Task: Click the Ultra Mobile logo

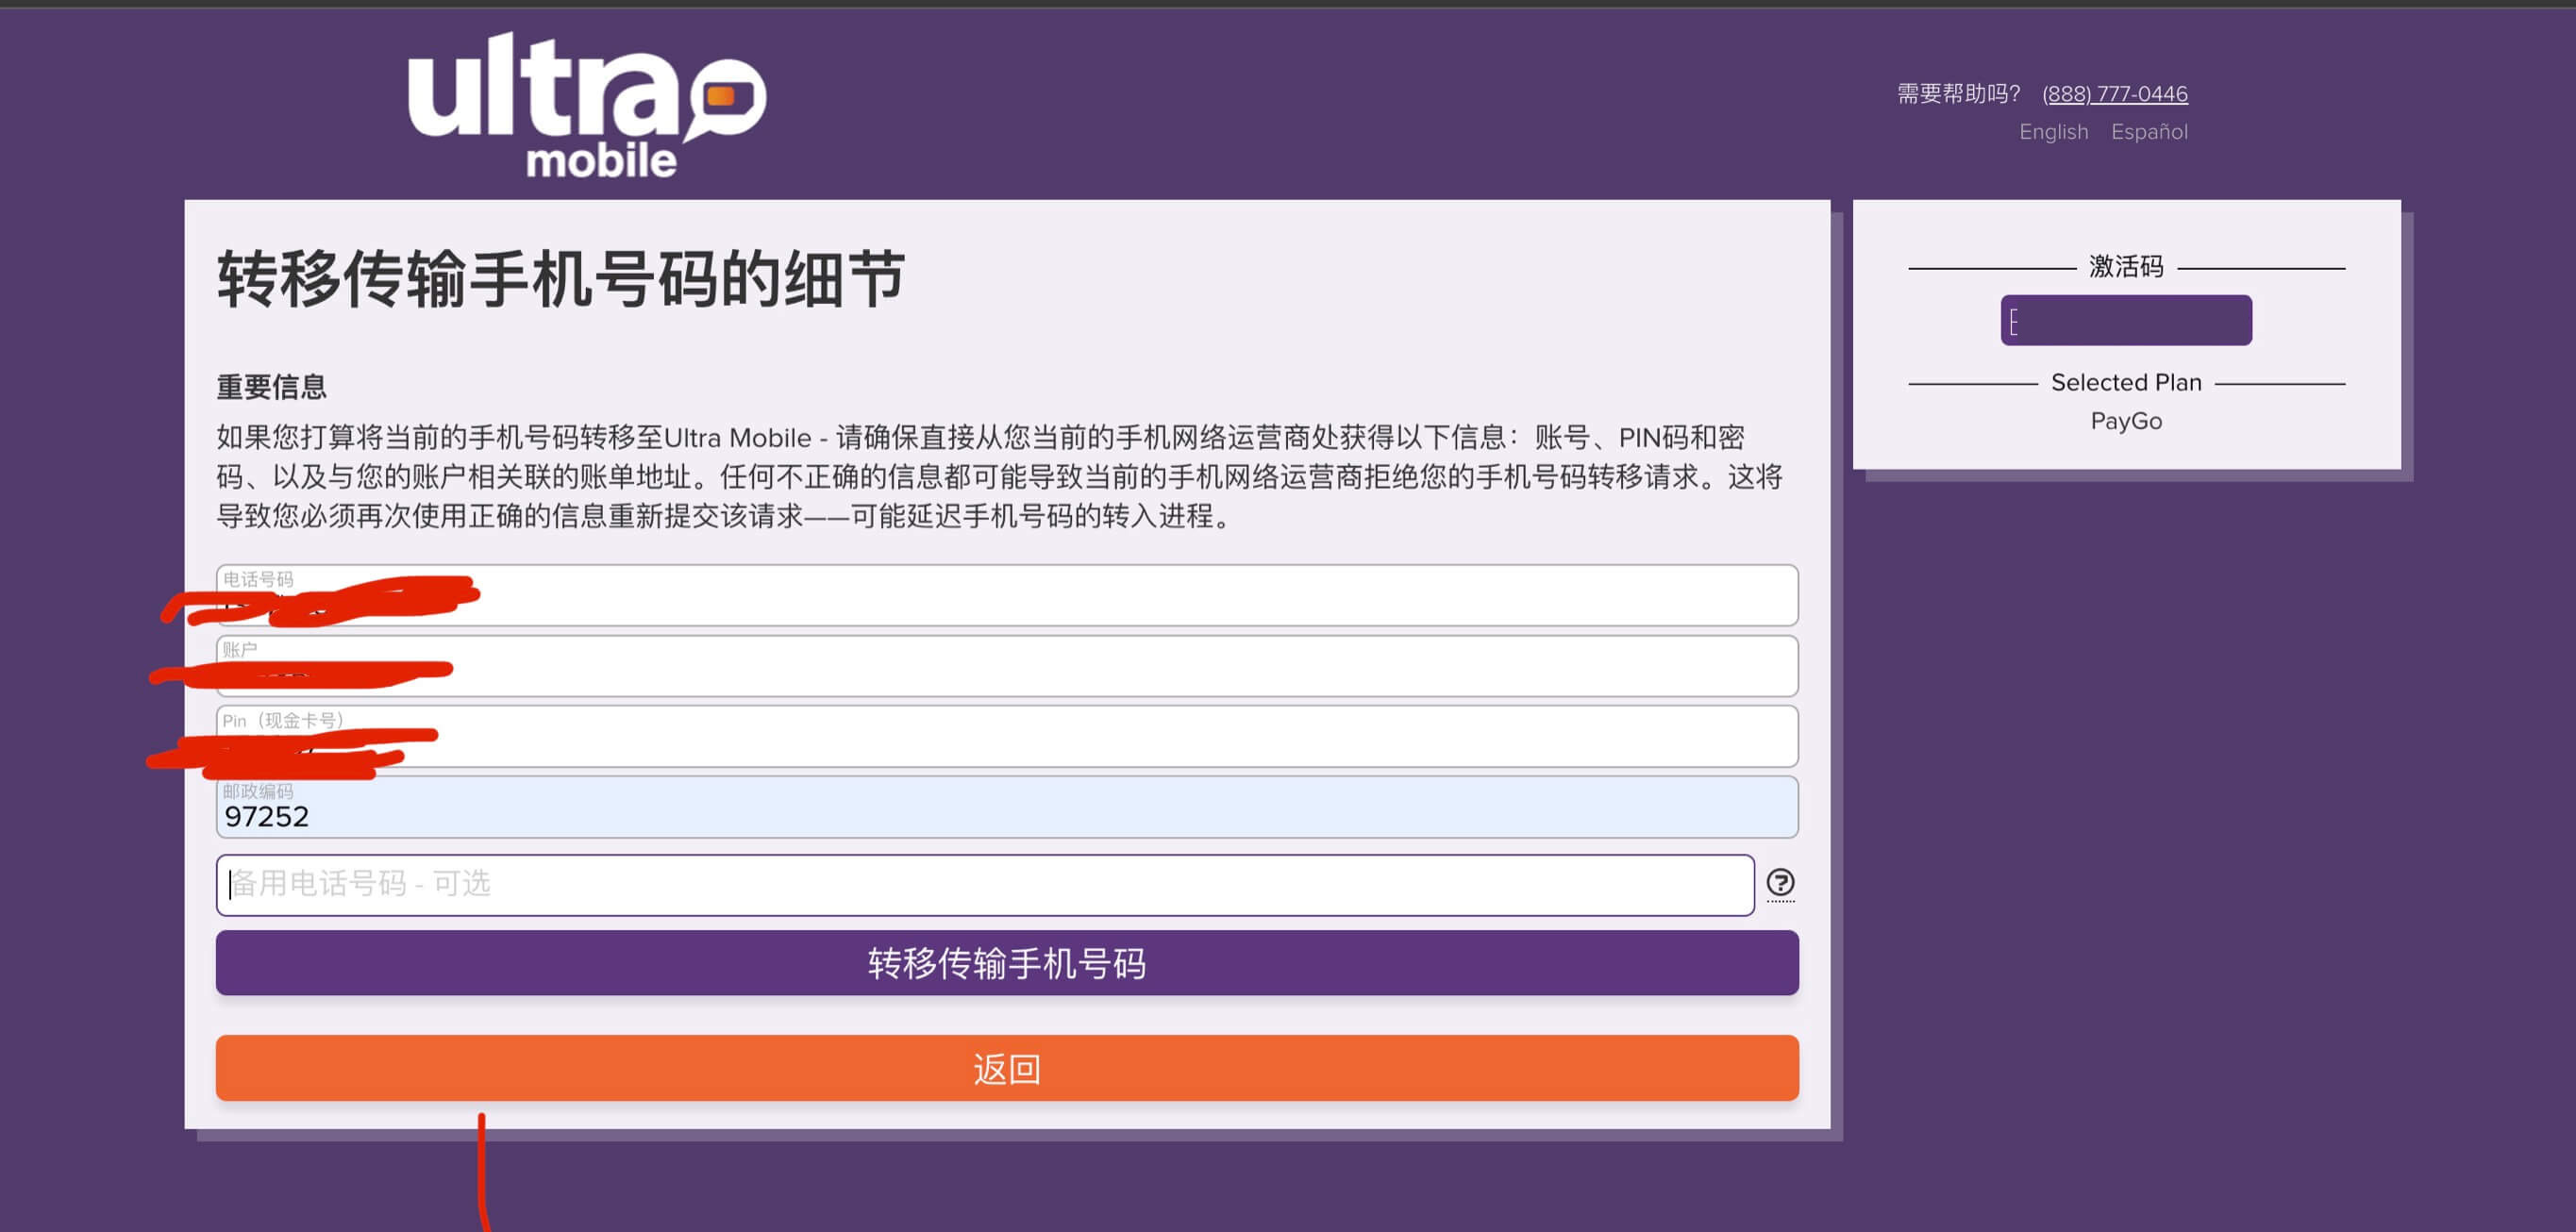Action: (x=587, y=105)
